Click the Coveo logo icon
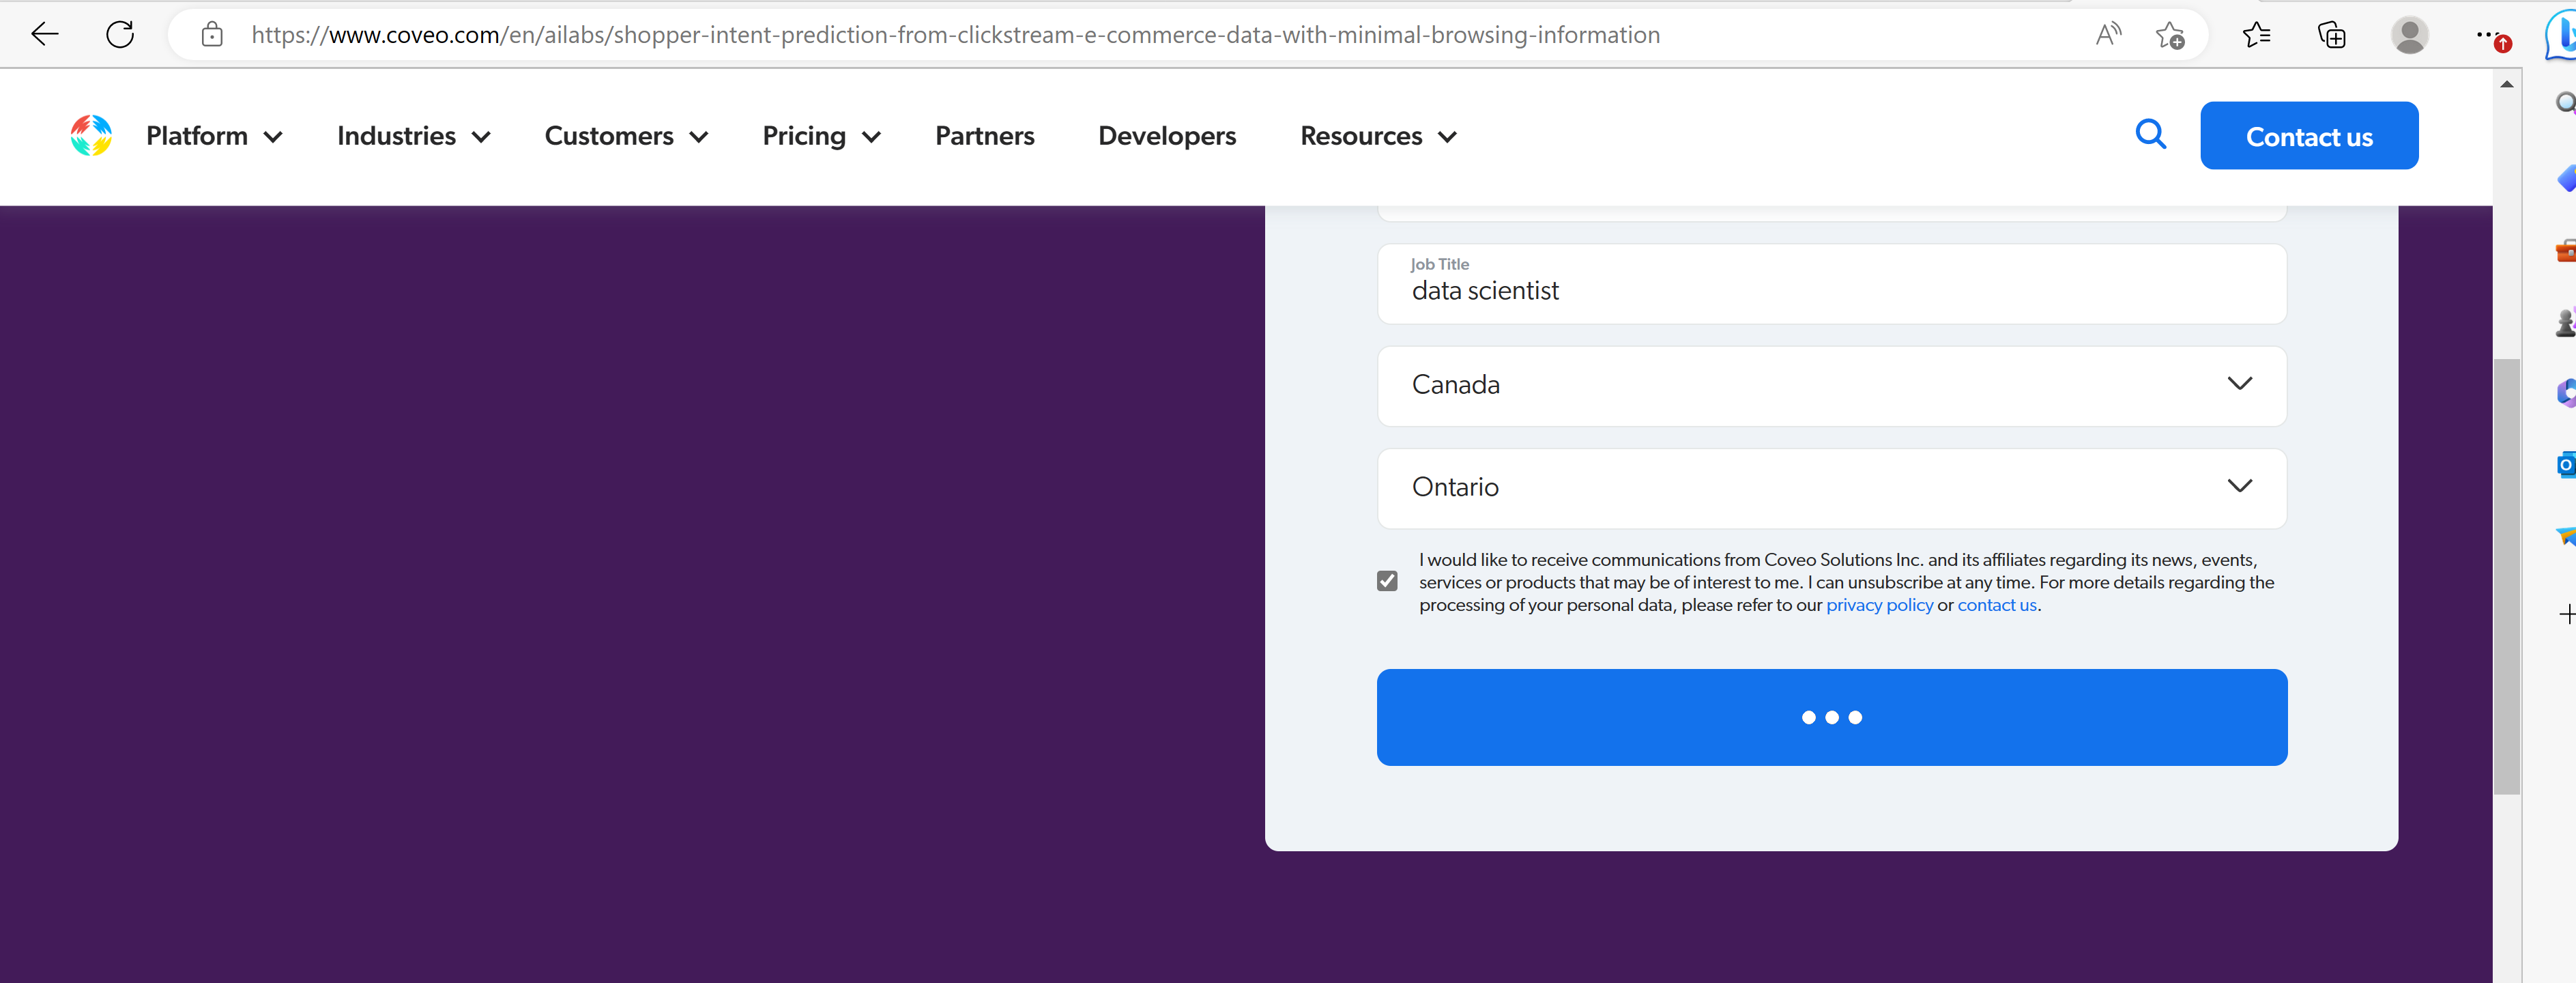The width and height of the screenshot is (2576, 983). point(91,135)
